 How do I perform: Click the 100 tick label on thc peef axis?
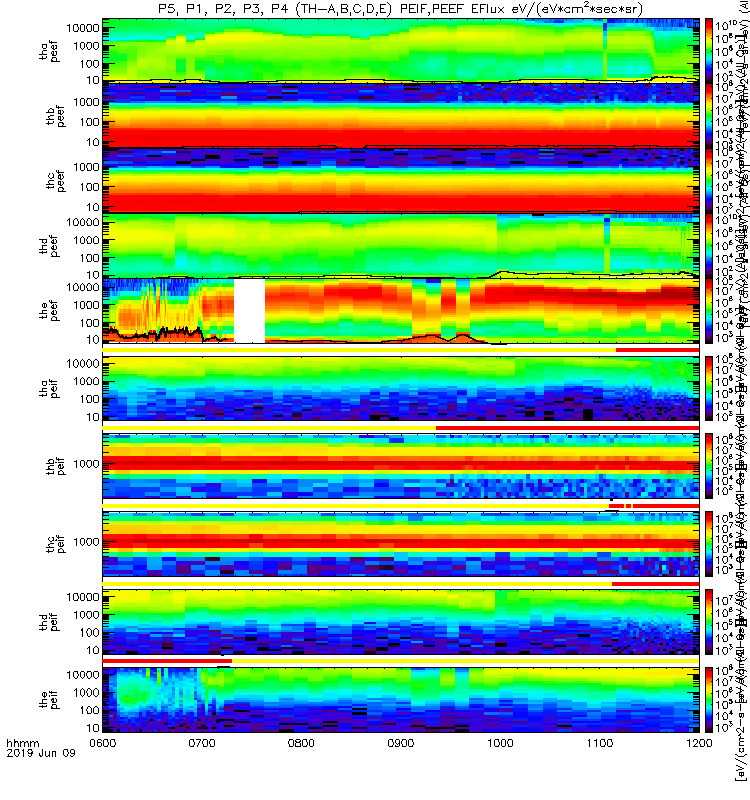click(89, 187)
